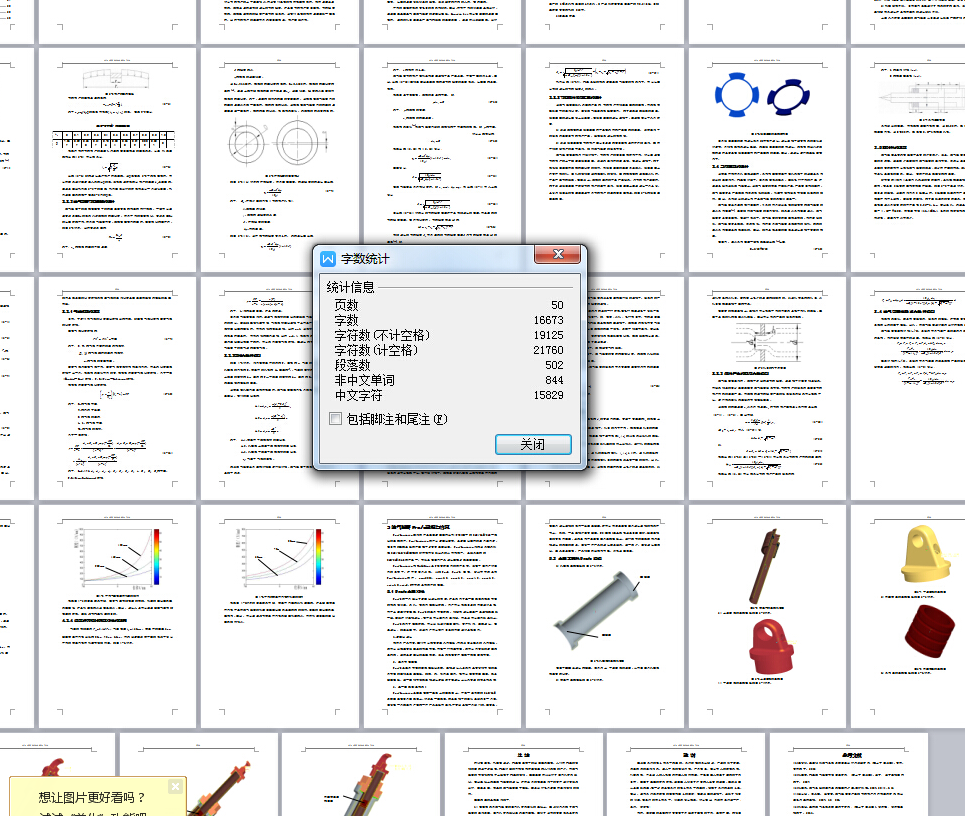
Task: Click the 中文字符 value 15829
Action: pos(548,395)
